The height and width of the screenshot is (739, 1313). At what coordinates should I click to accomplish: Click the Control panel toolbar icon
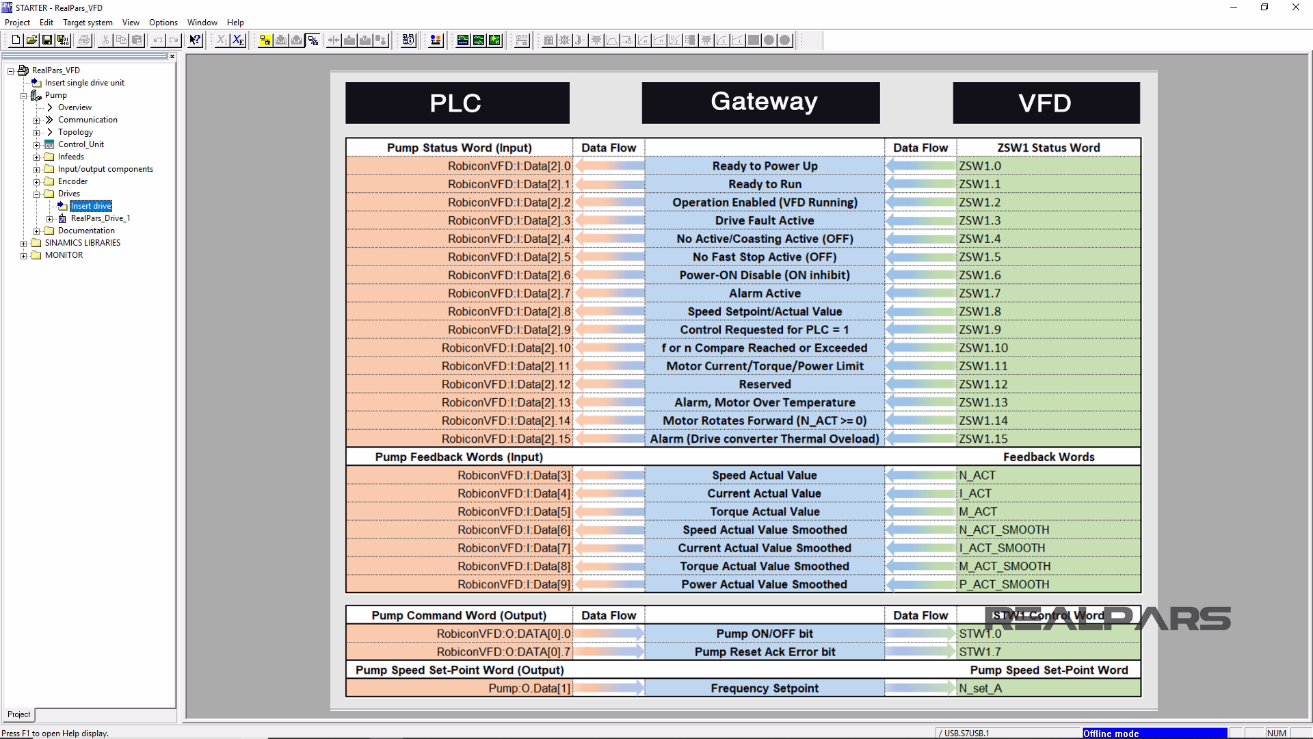(436, 40)
